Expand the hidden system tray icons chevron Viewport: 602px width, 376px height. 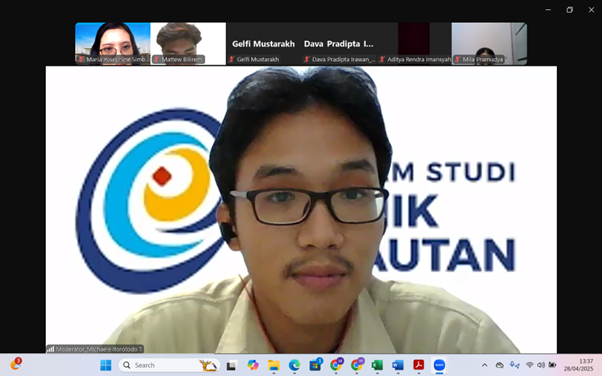pos(485,365)
